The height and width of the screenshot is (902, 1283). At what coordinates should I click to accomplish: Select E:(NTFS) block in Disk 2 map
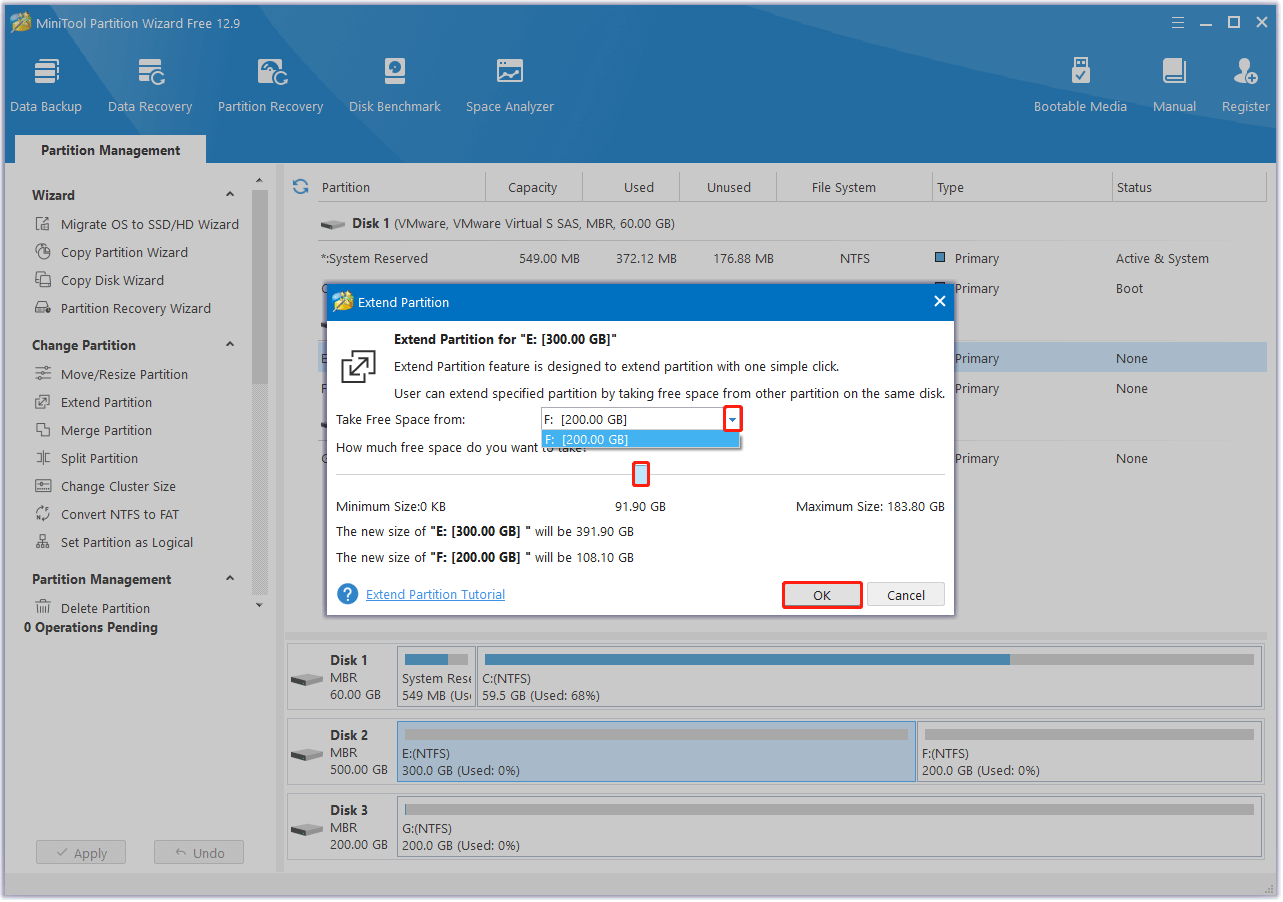point(657,752)
